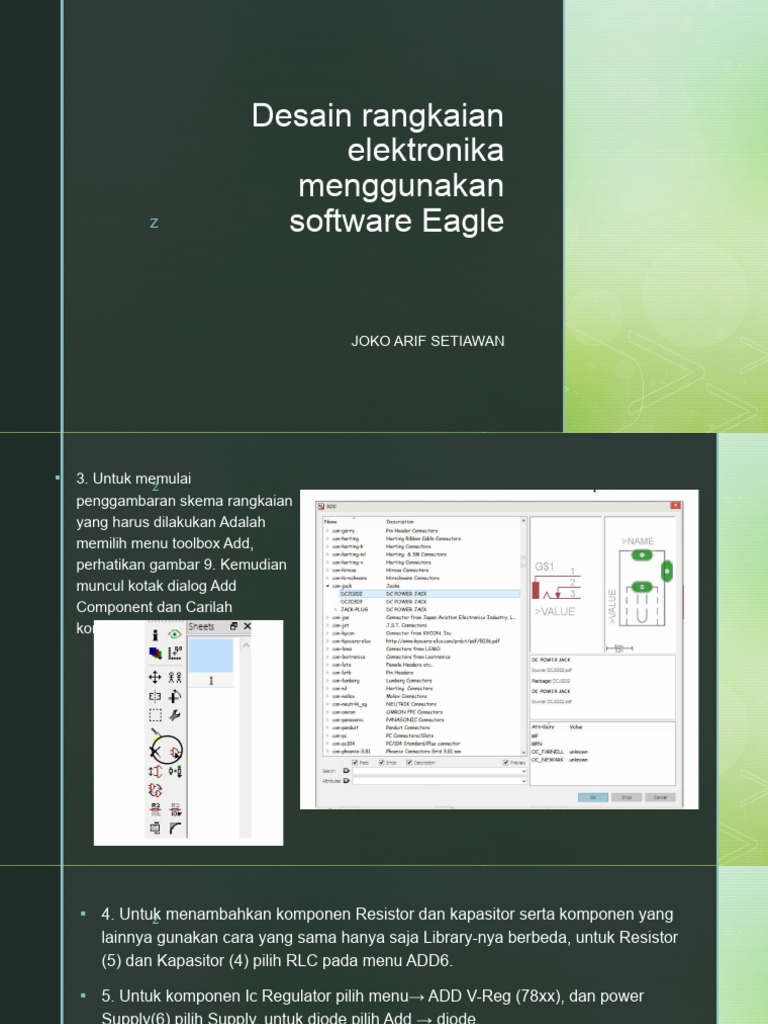768x1024 pixels.
Task: Click the Attributes arrow icon in ADD dialog
Action: click(346, 780)
